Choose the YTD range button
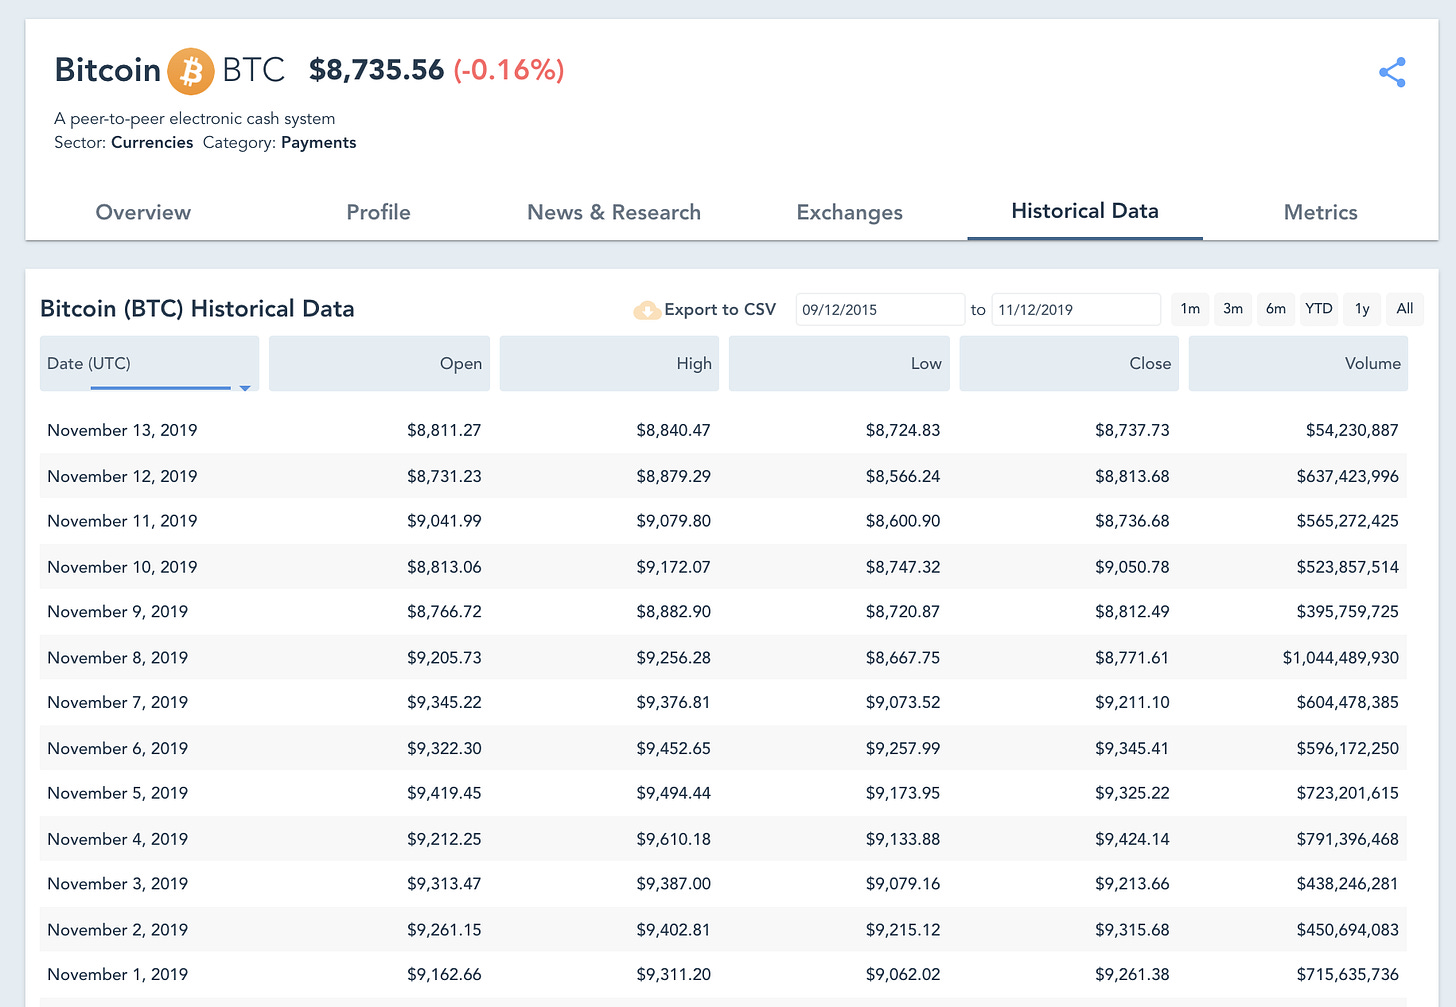The image size is (1456, 1007). [1319, 309]
